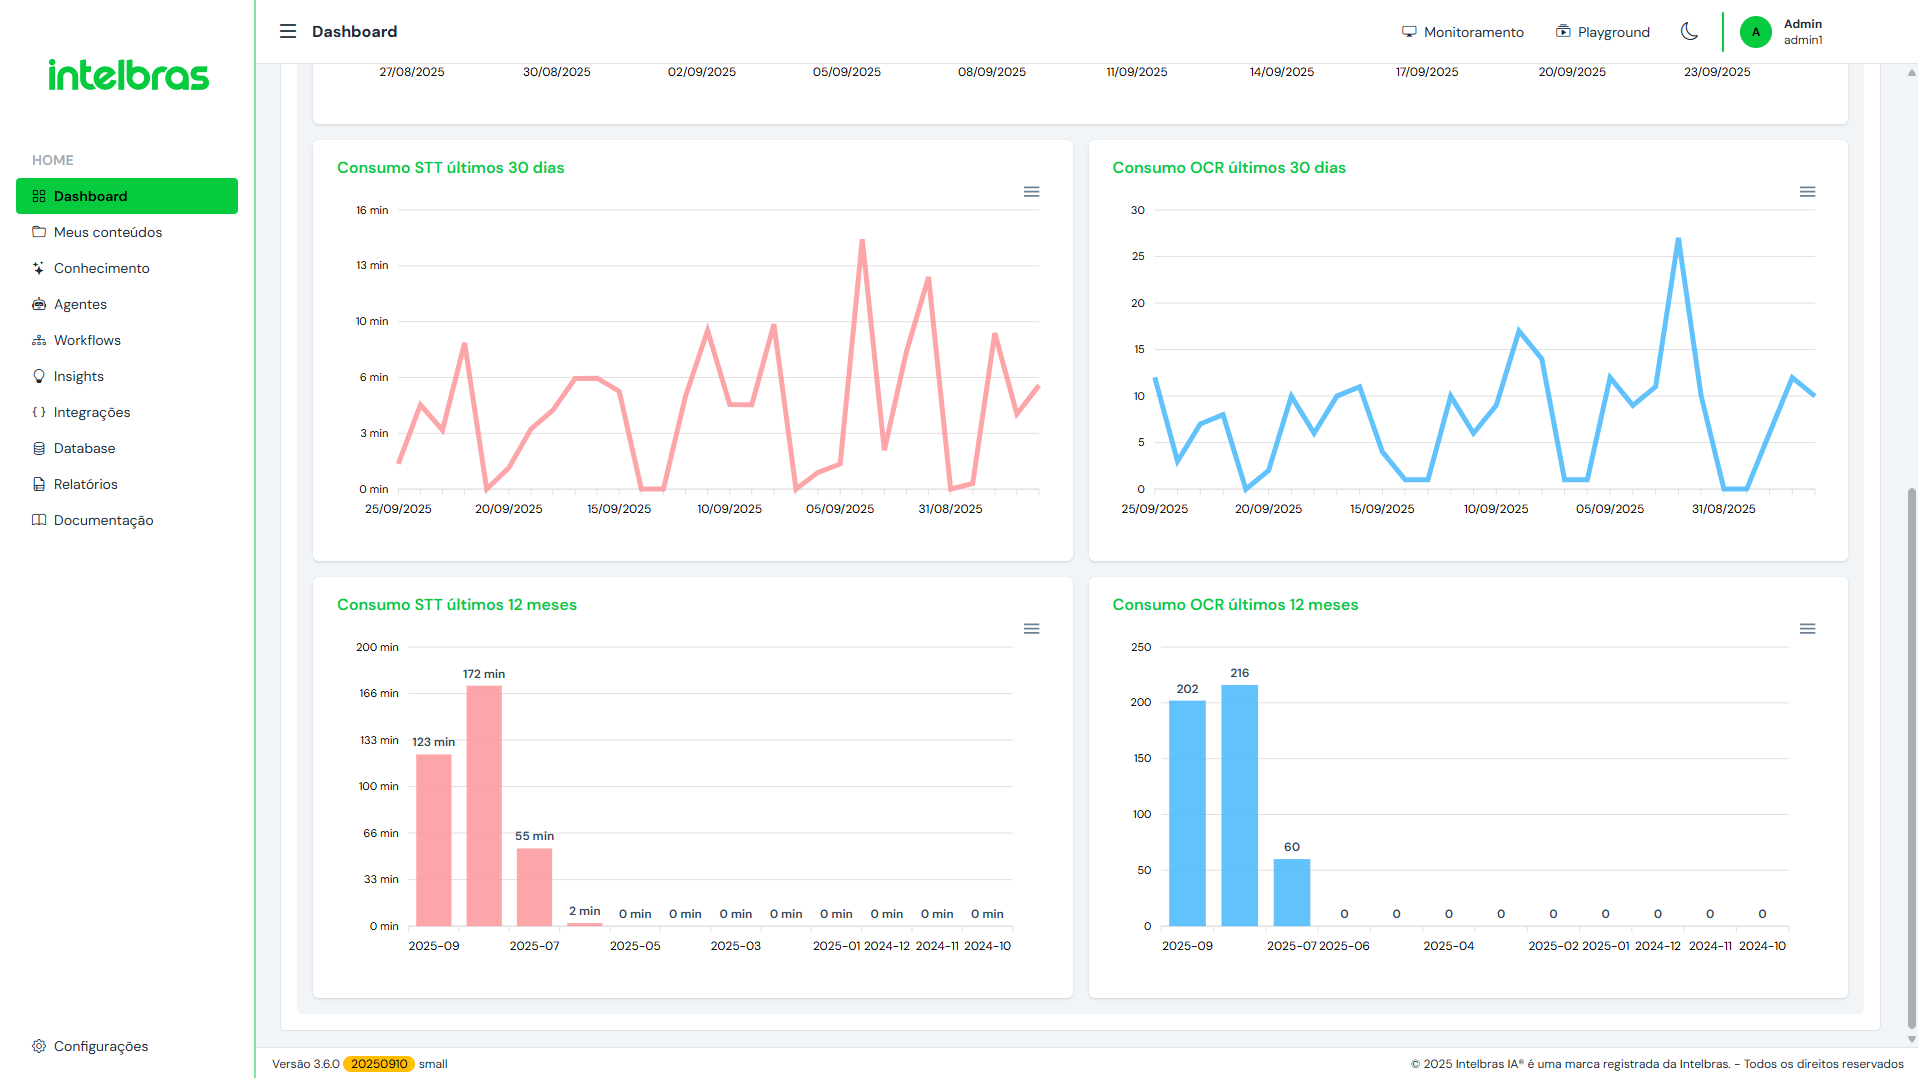Screen dimensions: 1918x1078
Task: Click the page vertical scrollbar thumb
Action: click(1912, 757)
